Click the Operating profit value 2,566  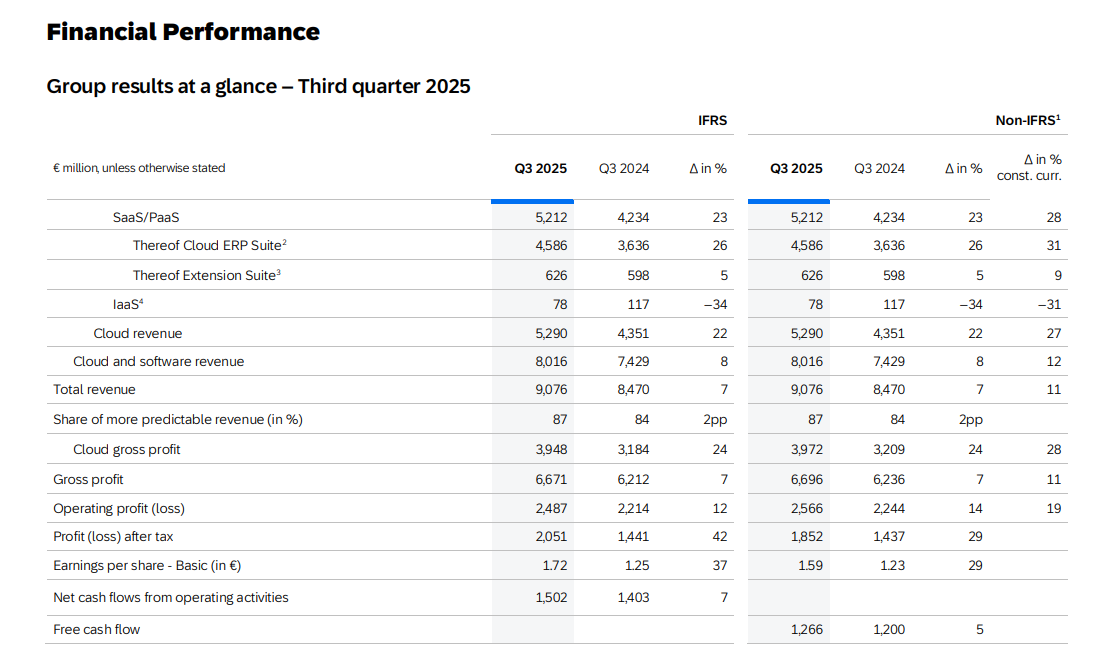pyautogui.click(x=806, y=508)
